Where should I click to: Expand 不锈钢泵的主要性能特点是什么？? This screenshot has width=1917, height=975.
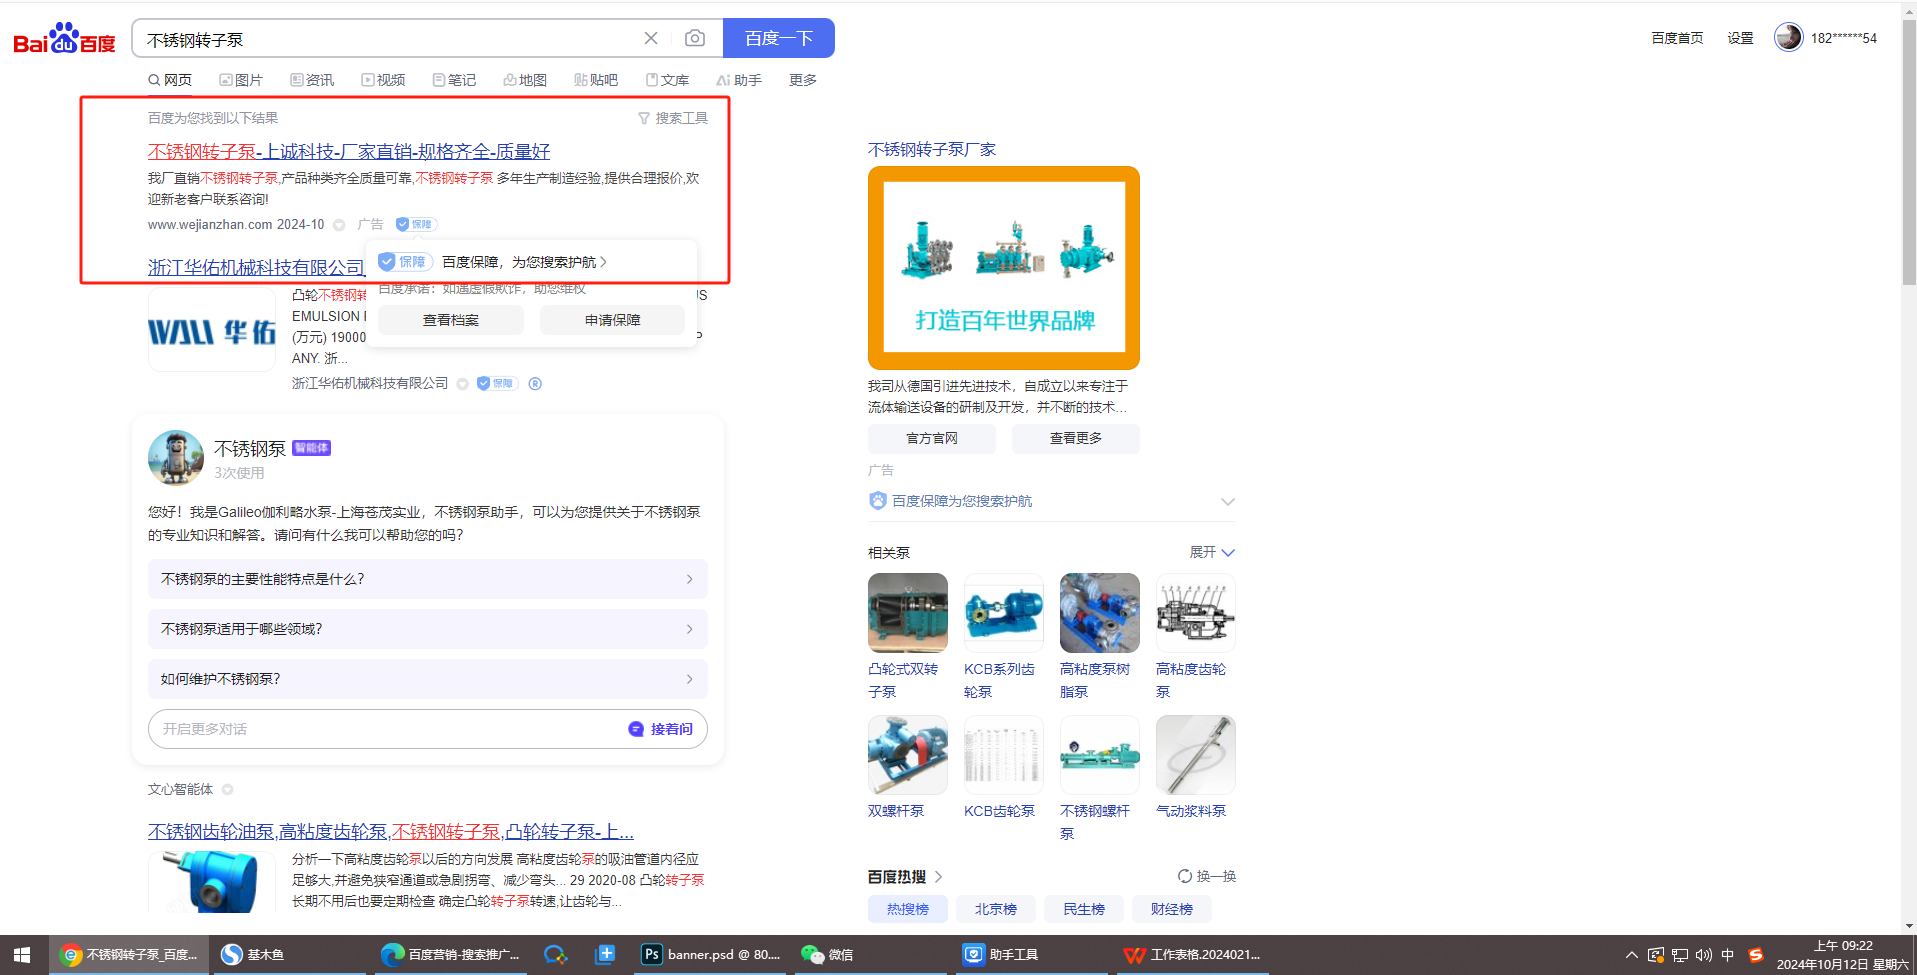(428, 579)
